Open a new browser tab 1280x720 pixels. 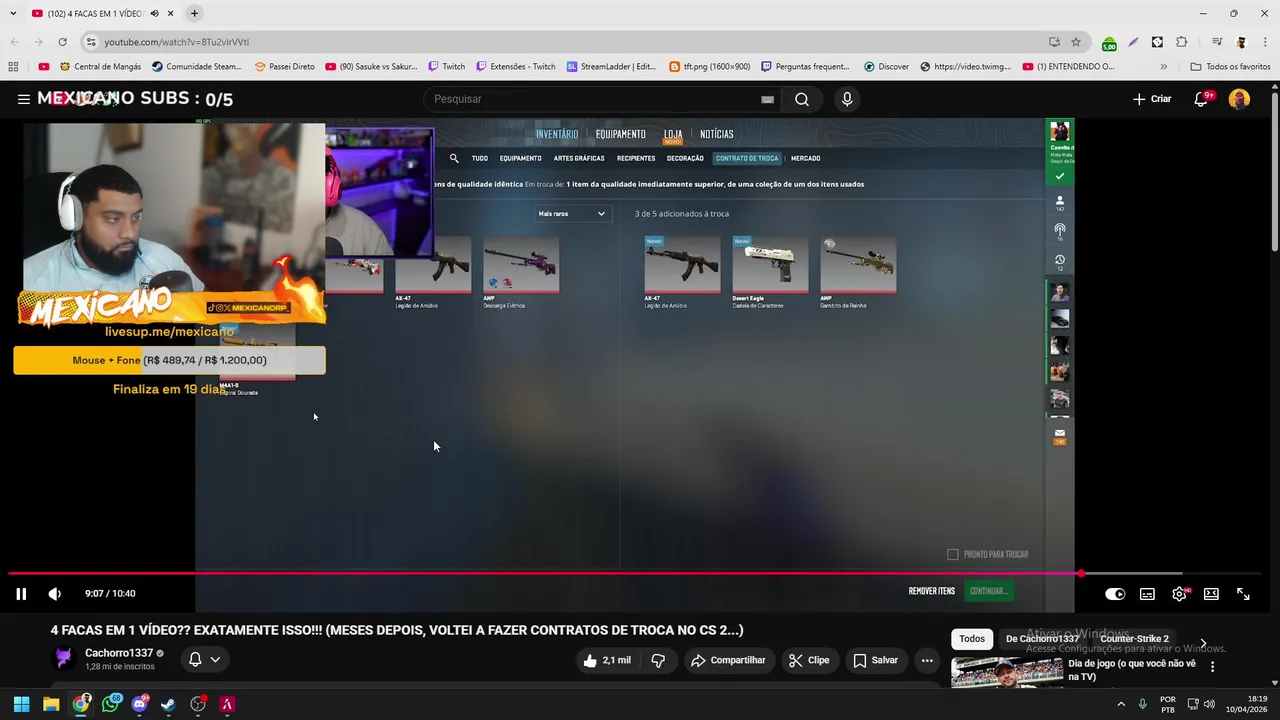tap(194, 13)
